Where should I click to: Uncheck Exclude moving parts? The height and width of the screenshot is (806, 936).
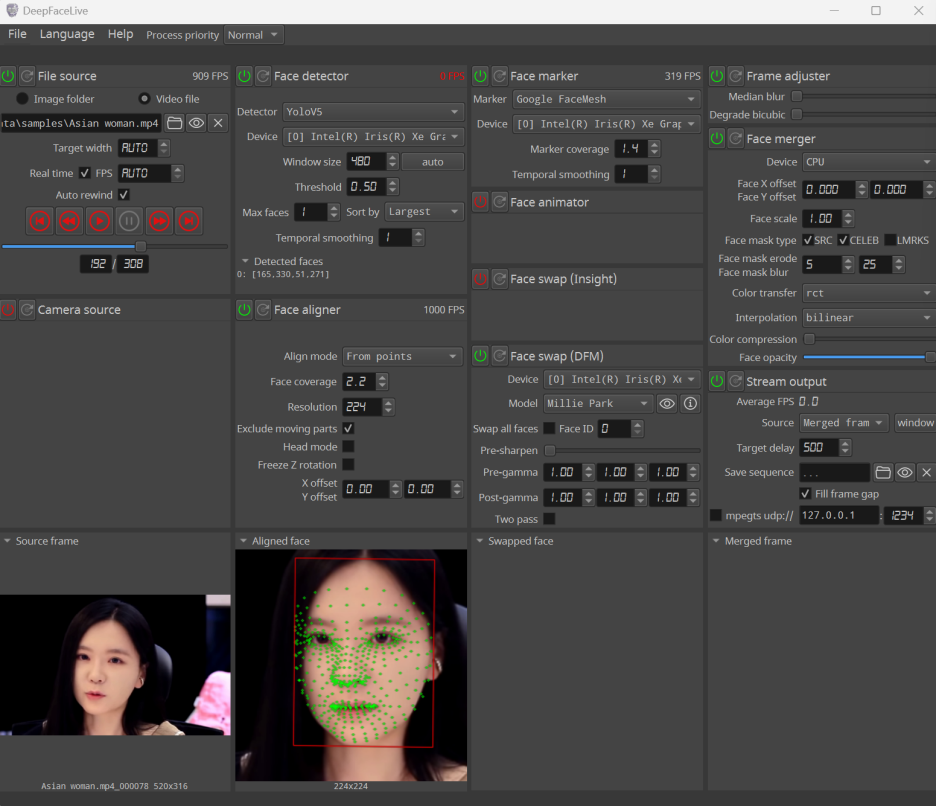pos(349,428)
